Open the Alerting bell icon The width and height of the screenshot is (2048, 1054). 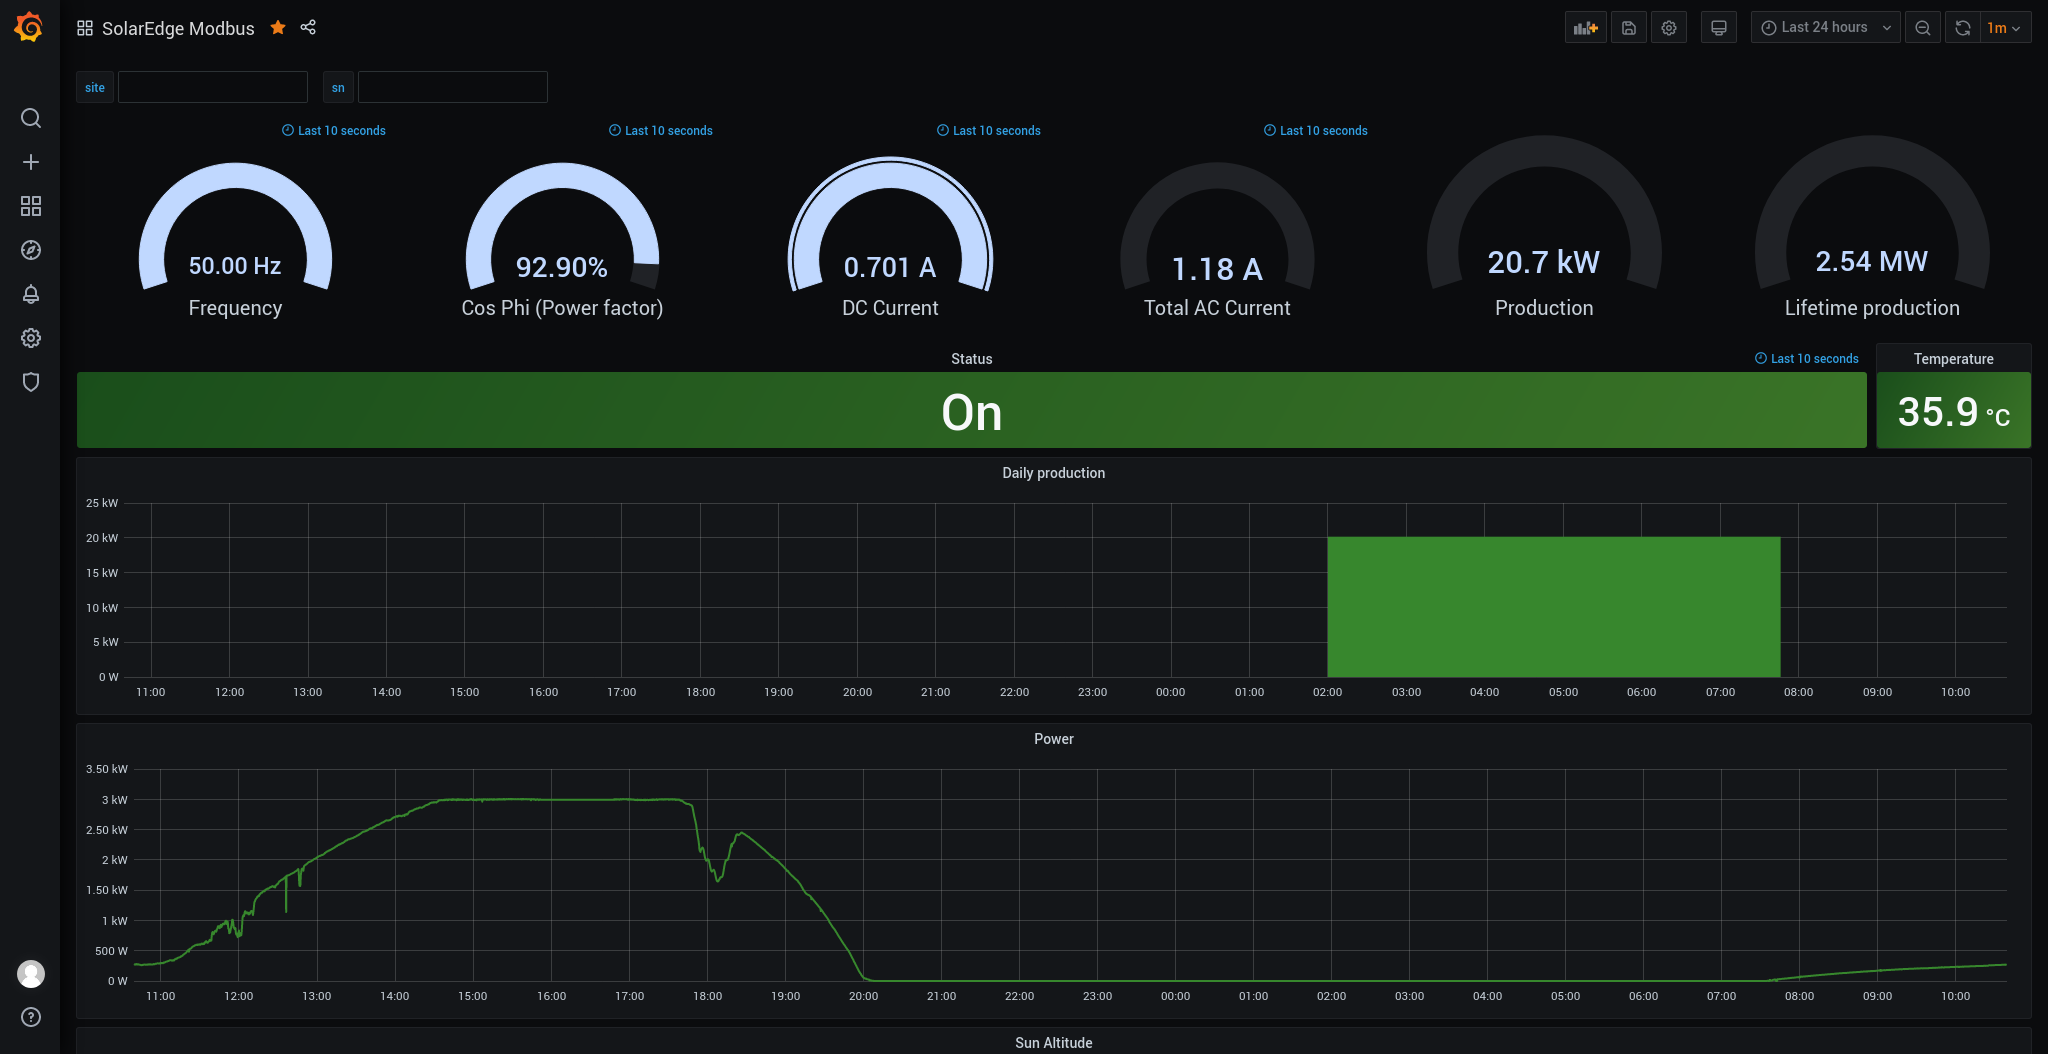[31, 294]
